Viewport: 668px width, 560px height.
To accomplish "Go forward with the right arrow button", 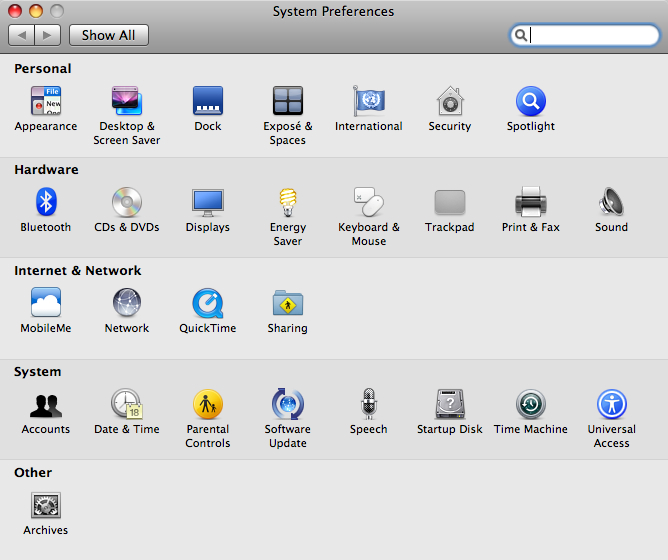I will click(47, 35).
